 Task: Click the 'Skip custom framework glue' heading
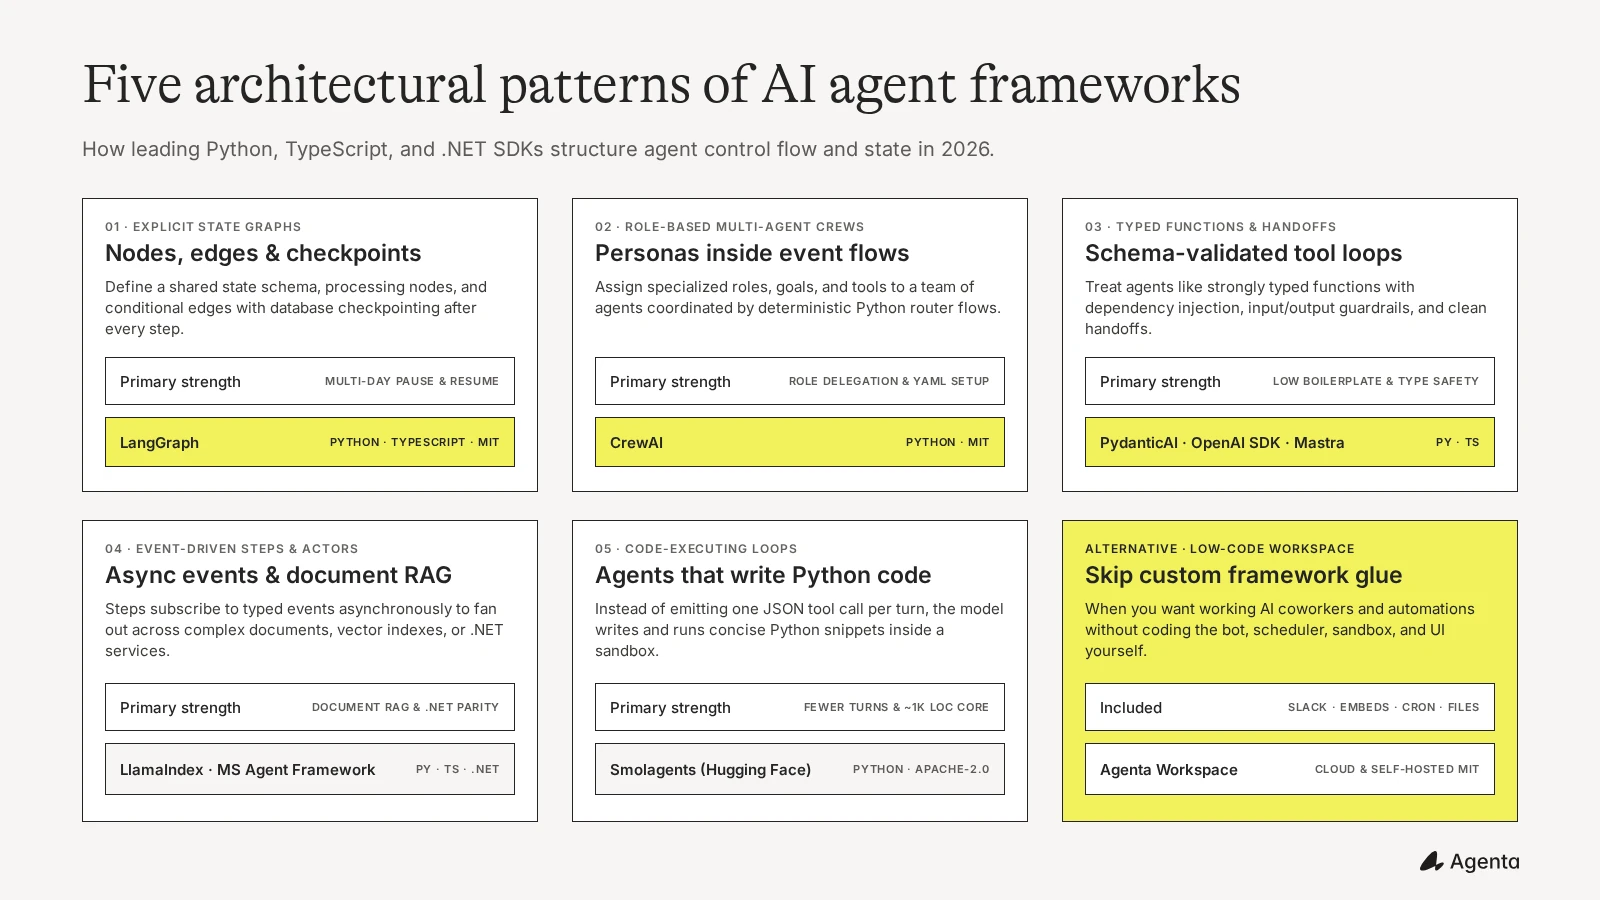point(1244,575)
